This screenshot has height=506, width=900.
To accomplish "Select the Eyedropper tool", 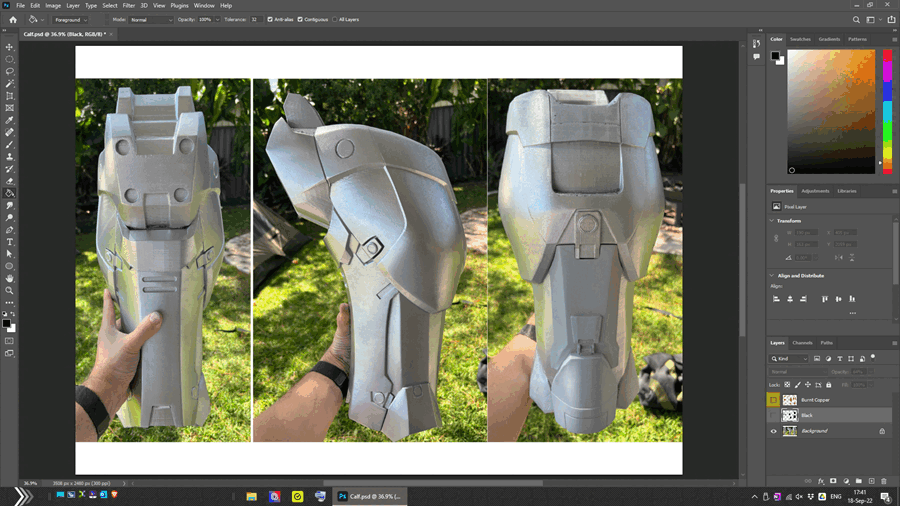I will pos(10,120).
